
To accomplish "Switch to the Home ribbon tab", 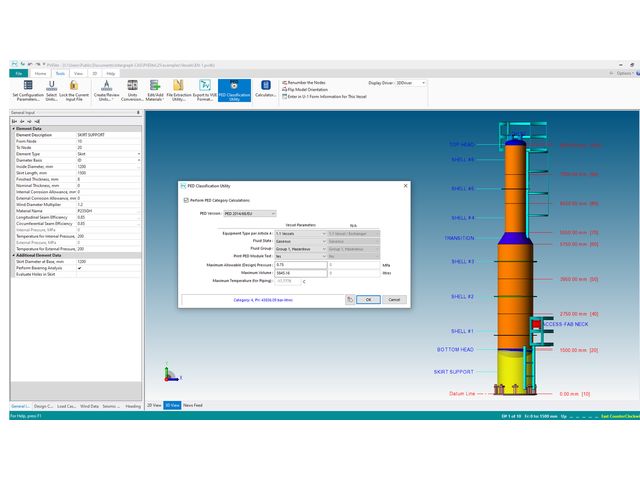I will [40, 73].
